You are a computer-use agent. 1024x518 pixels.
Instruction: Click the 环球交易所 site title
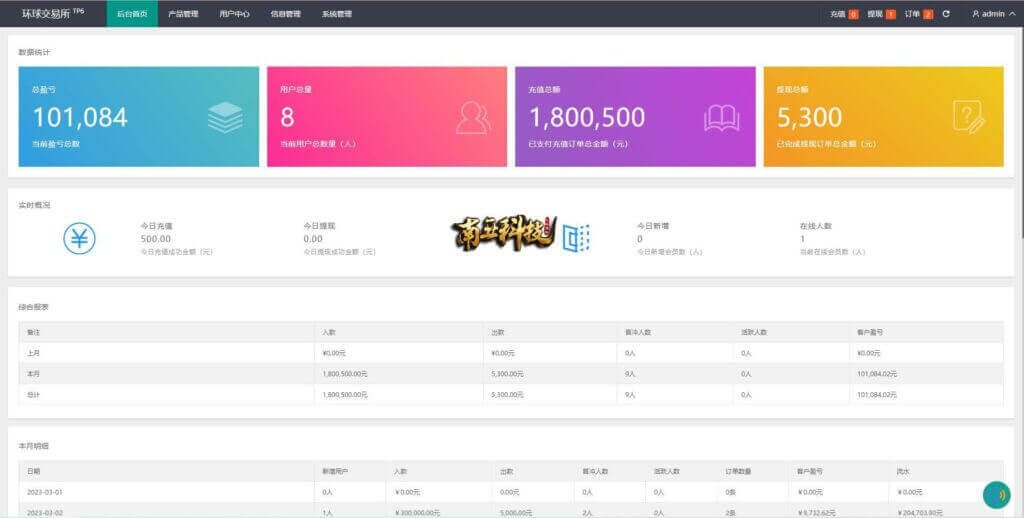48,14
